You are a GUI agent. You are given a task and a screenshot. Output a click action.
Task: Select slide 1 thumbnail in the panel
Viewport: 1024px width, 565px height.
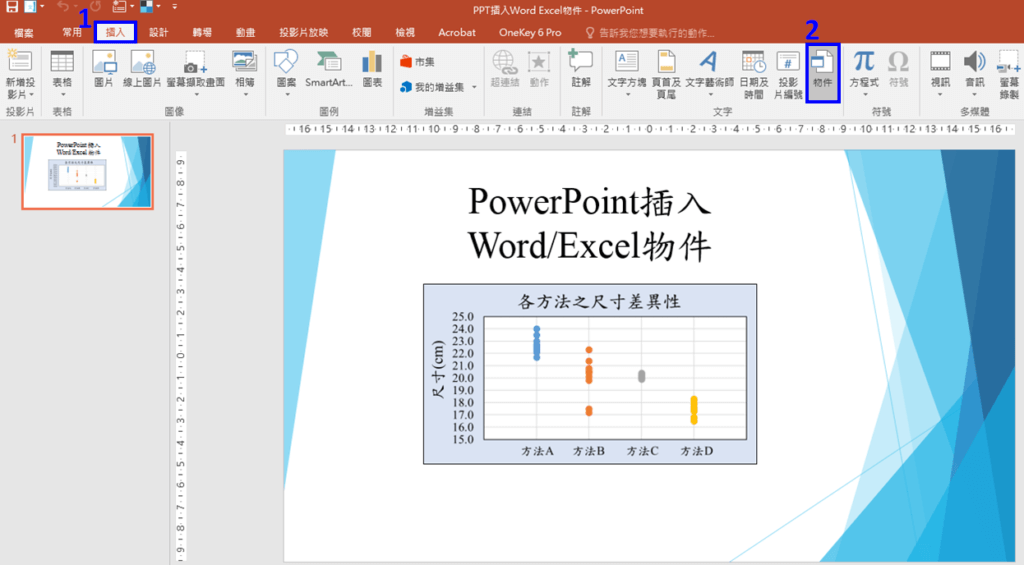[88, 172]
